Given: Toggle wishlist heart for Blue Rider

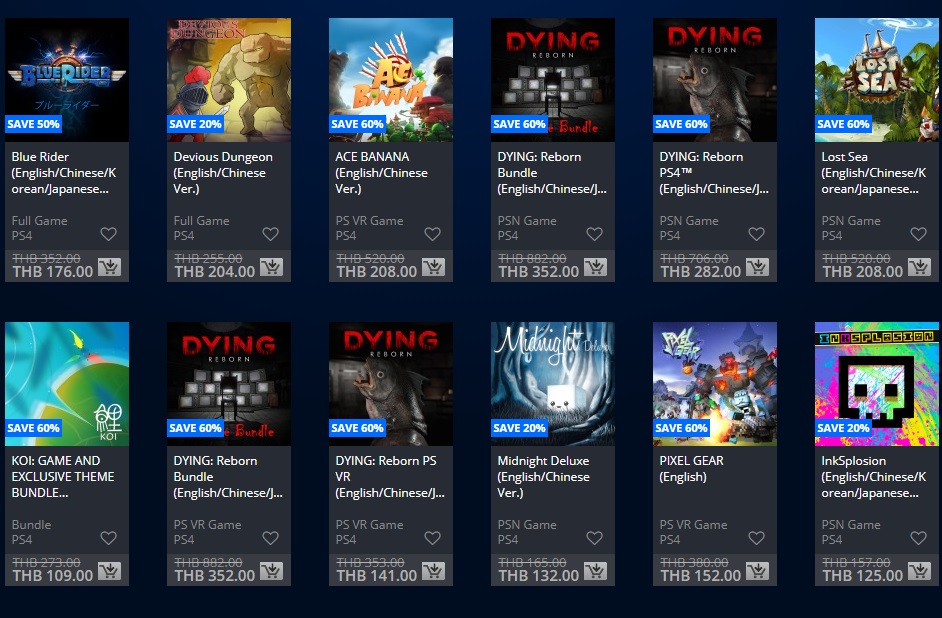Looking at the screenshot, I should click(x=109, y=234).
